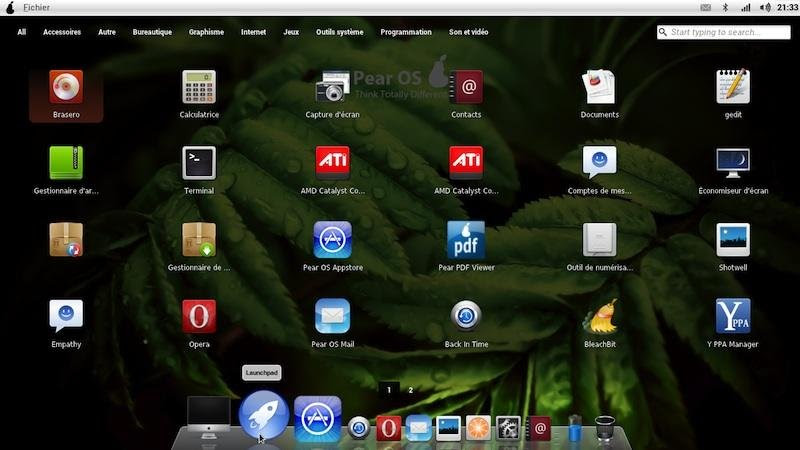Click the Opera icon in the dock
Image resolution: width=800 pixels, height=450 pixels.
(388, 428)
